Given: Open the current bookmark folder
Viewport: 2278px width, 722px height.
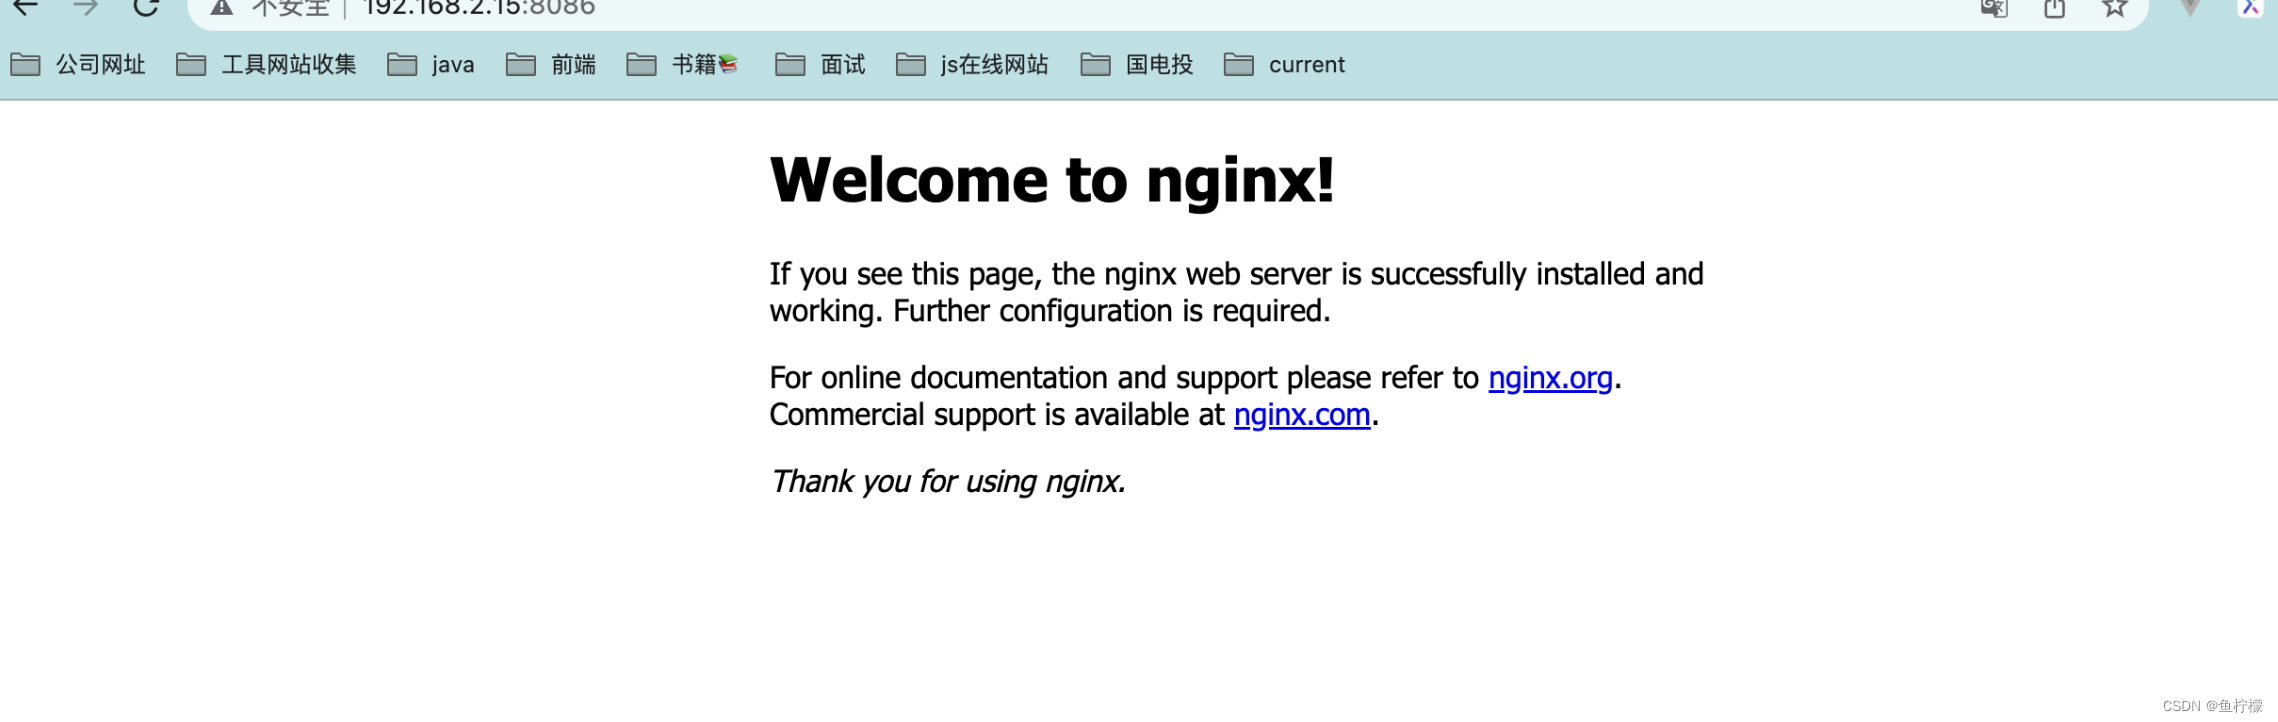Looking at the screenshot, I should coord(1284,65).
